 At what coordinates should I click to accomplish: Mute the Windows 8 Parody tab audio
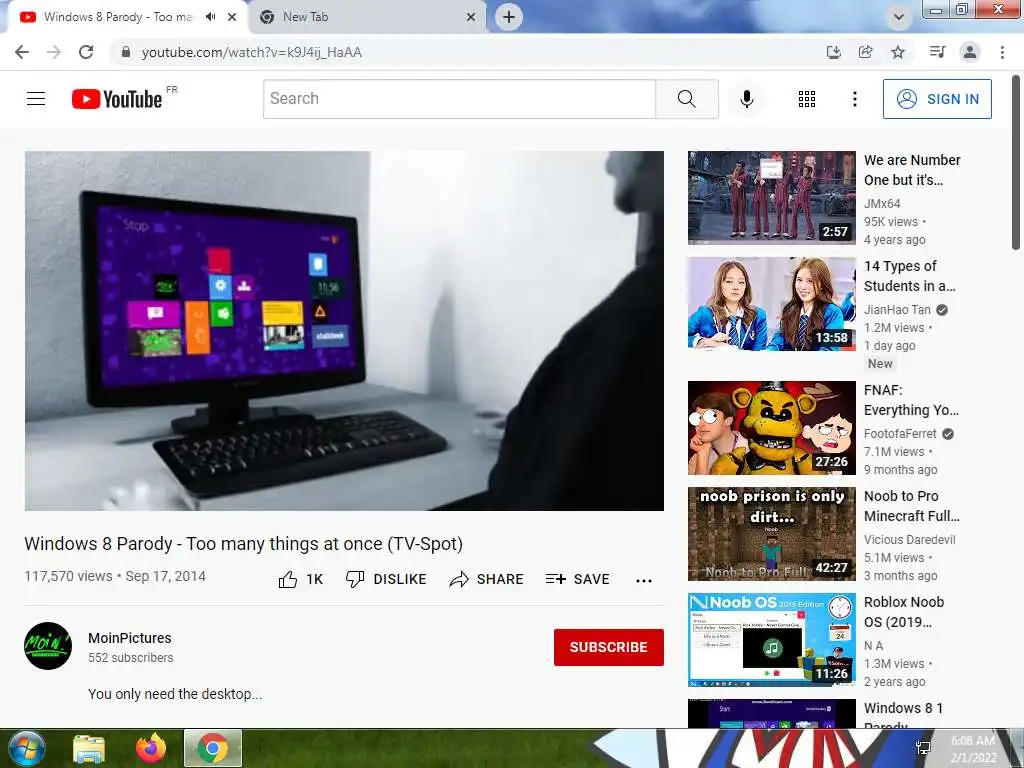point(210,17)
